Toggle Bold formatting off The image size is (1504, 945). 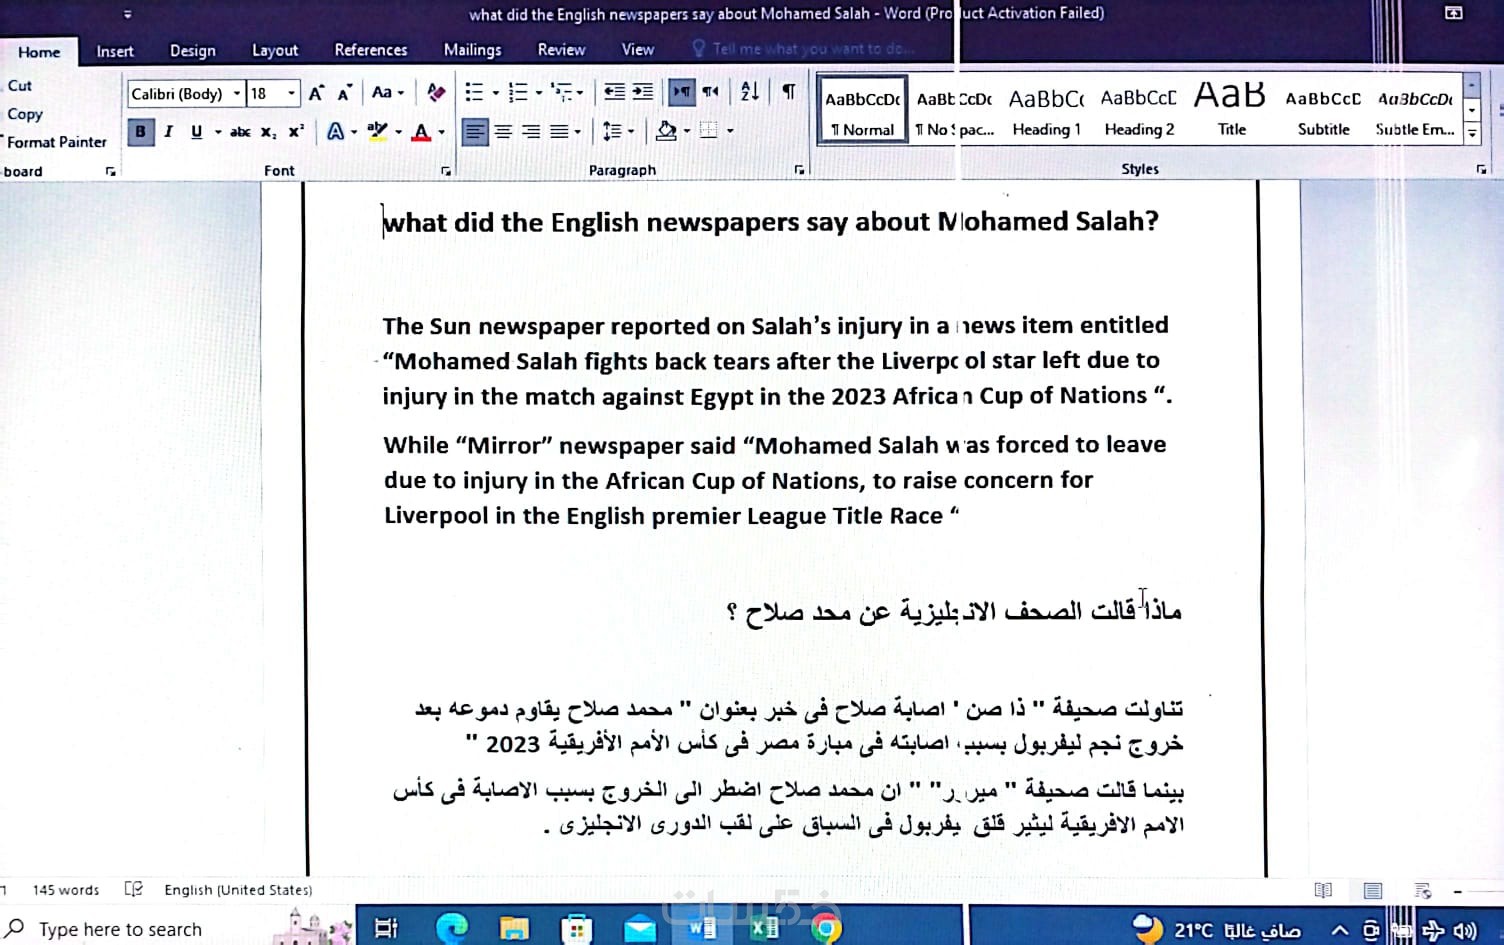point(140,131)
